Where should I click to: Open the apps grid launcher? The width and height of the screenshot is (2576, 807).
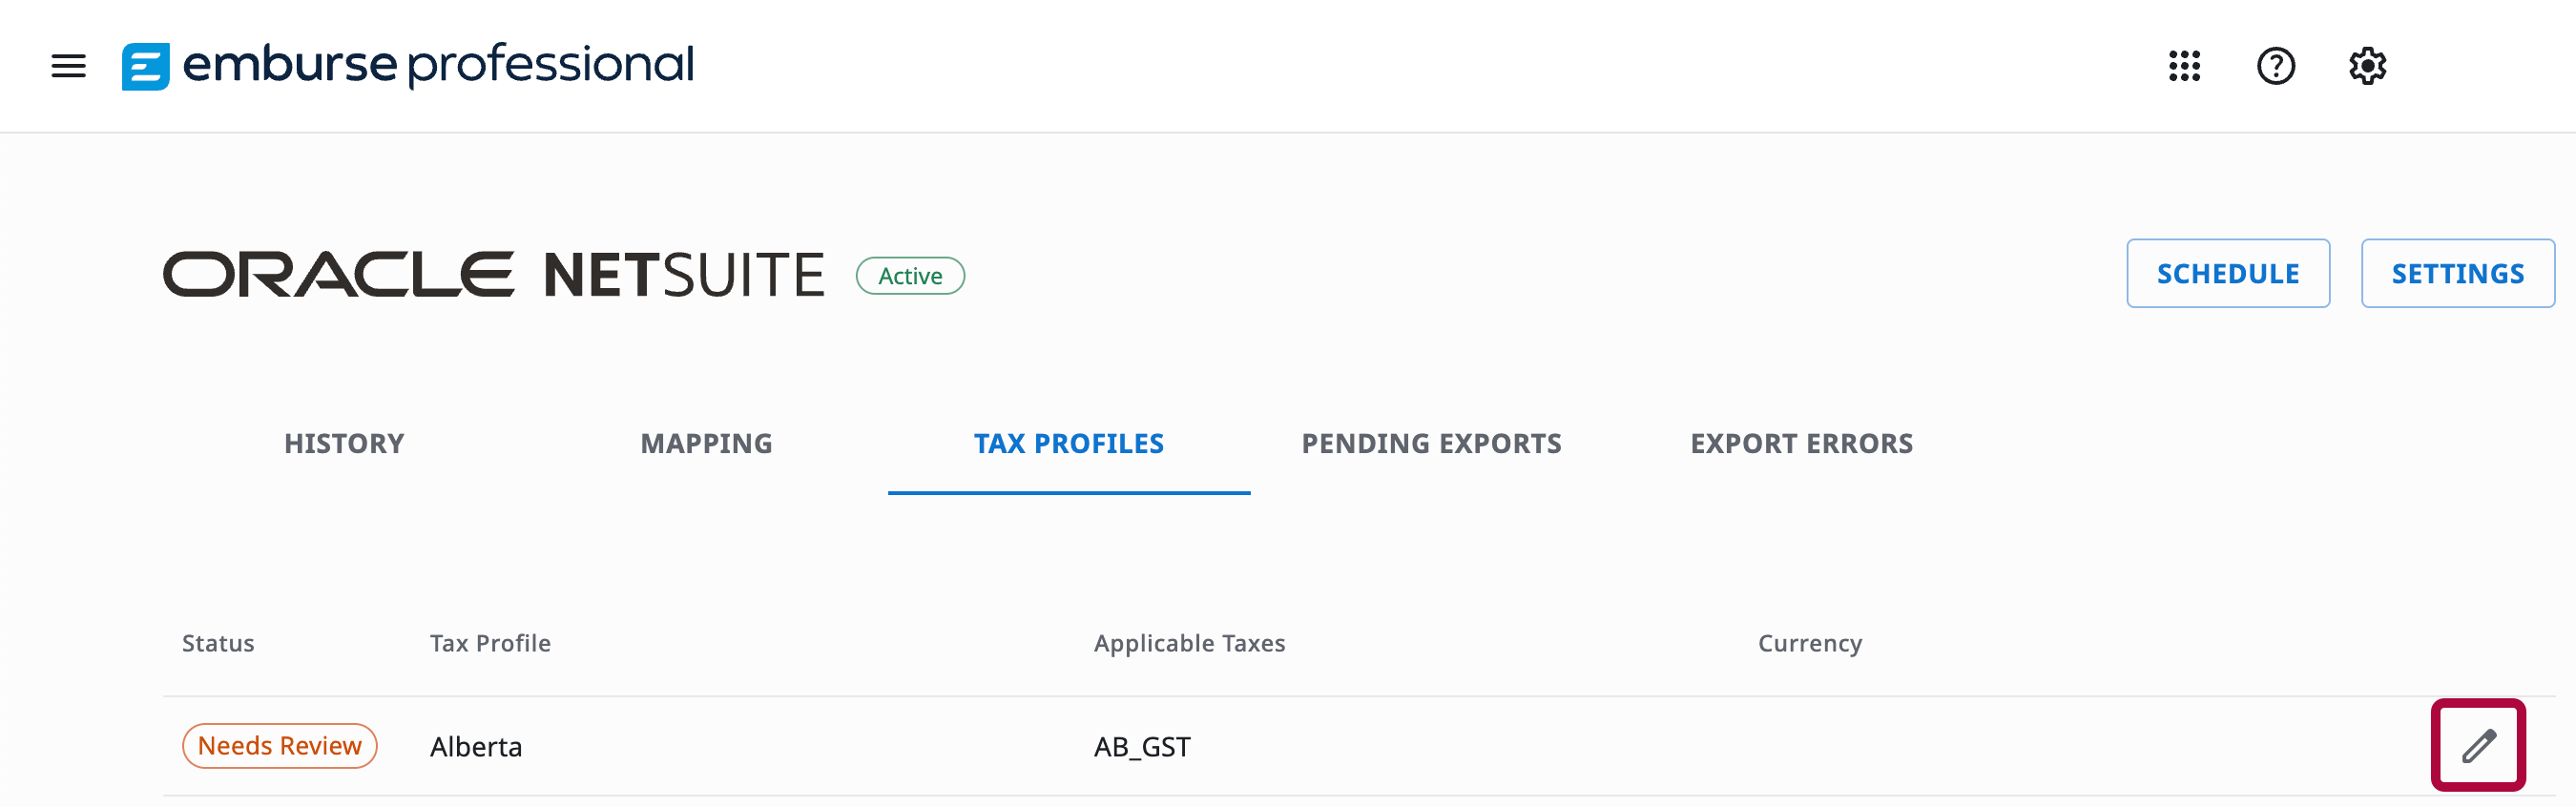pyautogui.click(x=2184, y=66)
